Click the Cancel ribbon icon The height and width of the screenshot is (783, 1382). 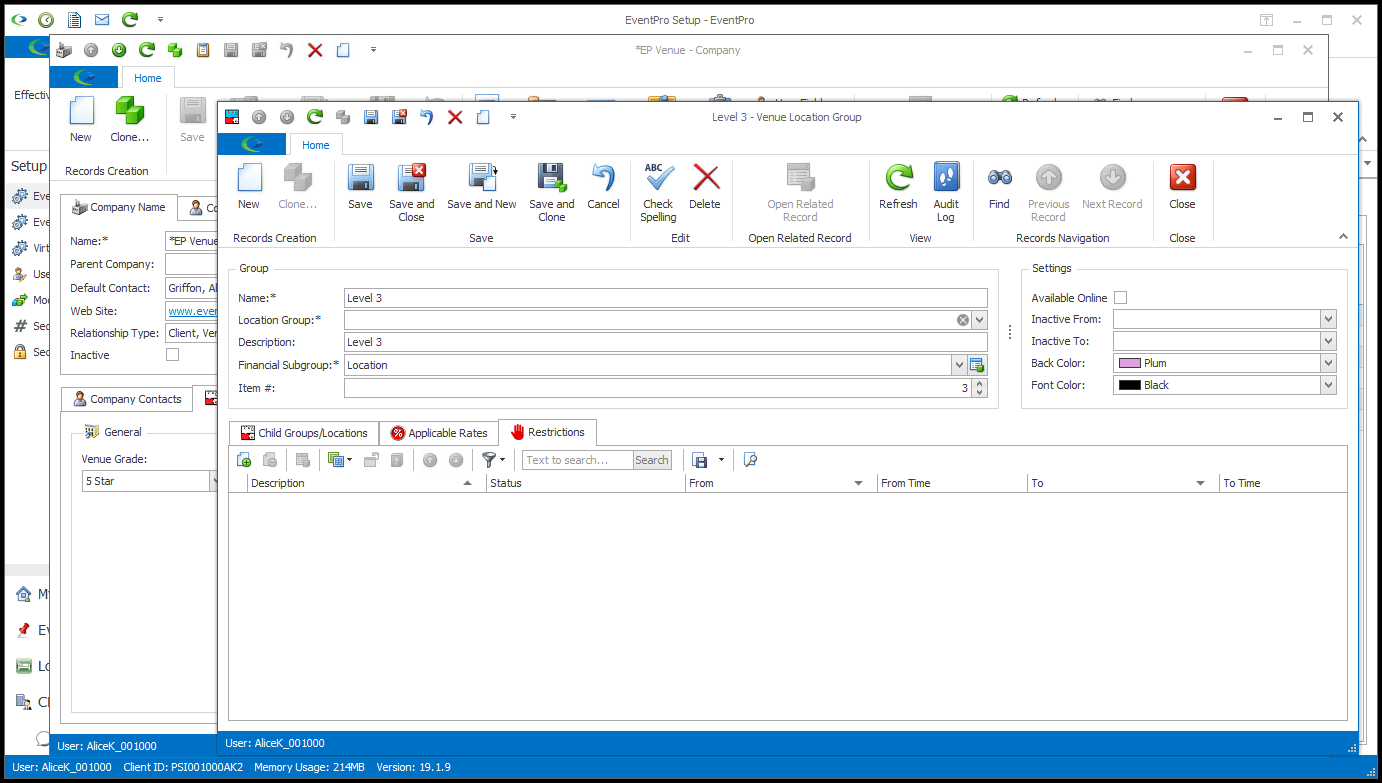[x=603, y=178]
